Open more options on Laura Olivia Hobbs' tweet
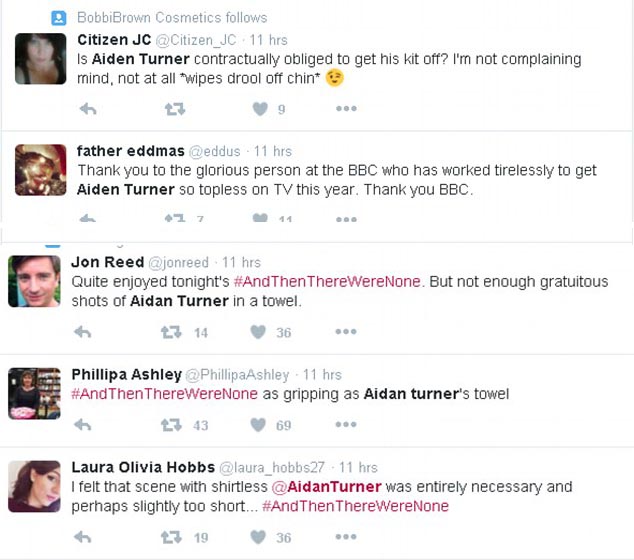 point(346,538)
